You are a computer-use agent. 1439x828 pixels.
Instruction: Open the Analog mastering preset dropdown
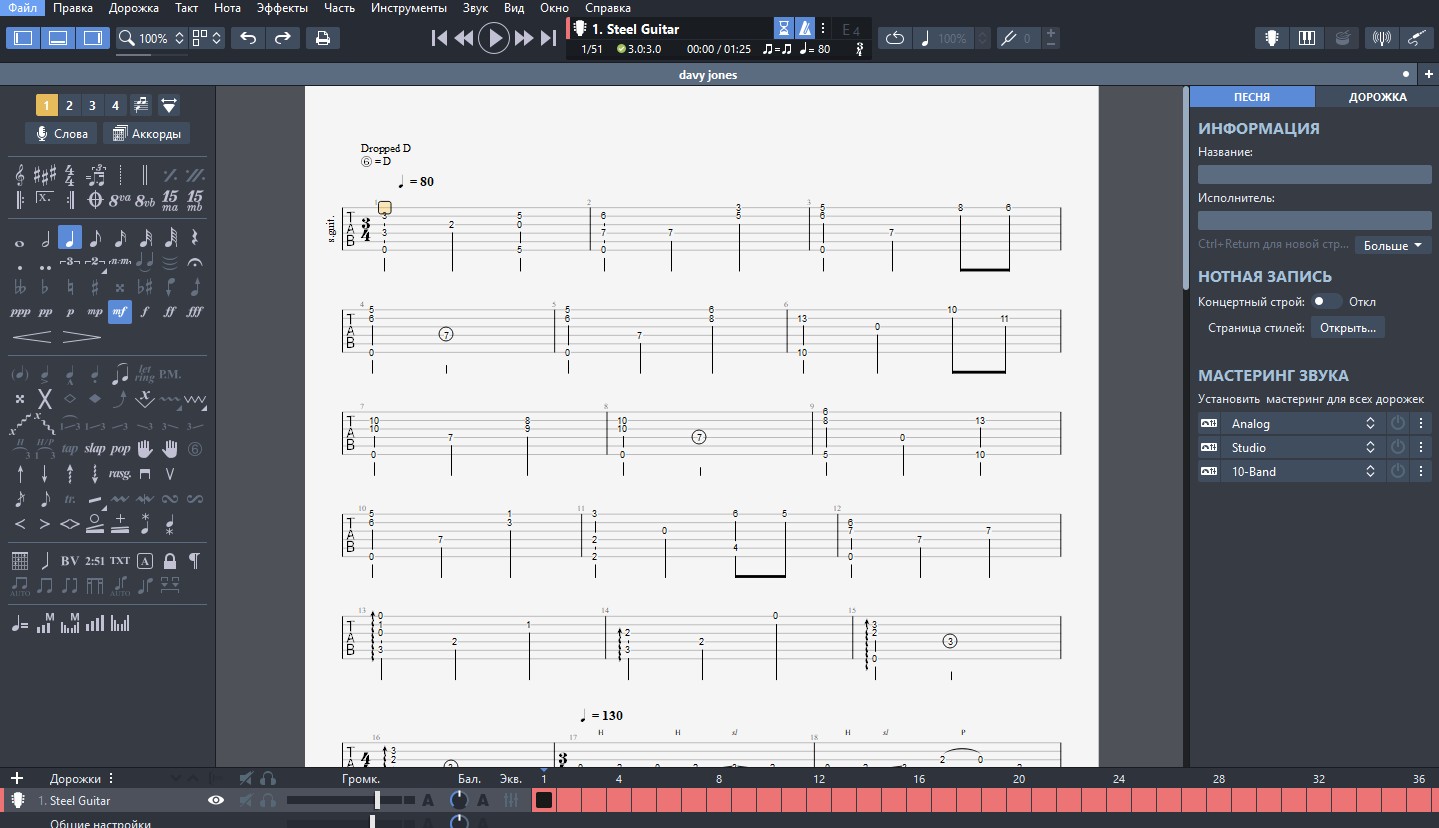pos(1303,423)
